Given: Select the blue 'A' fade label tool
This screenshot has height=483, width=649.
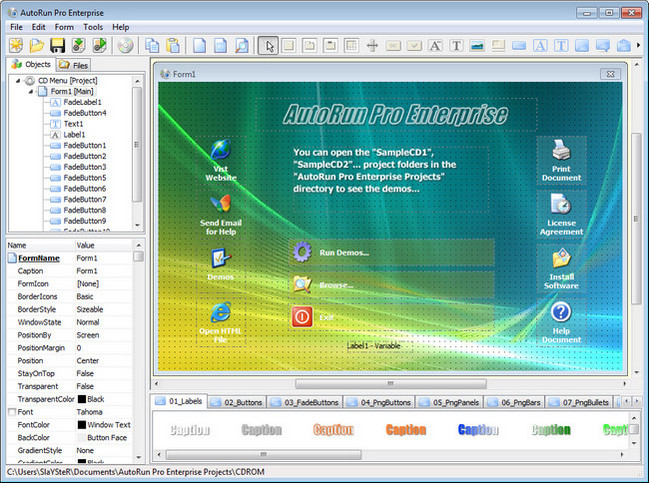Looking at the screenshot, I should pyautogui.click(x=540, y=46).
